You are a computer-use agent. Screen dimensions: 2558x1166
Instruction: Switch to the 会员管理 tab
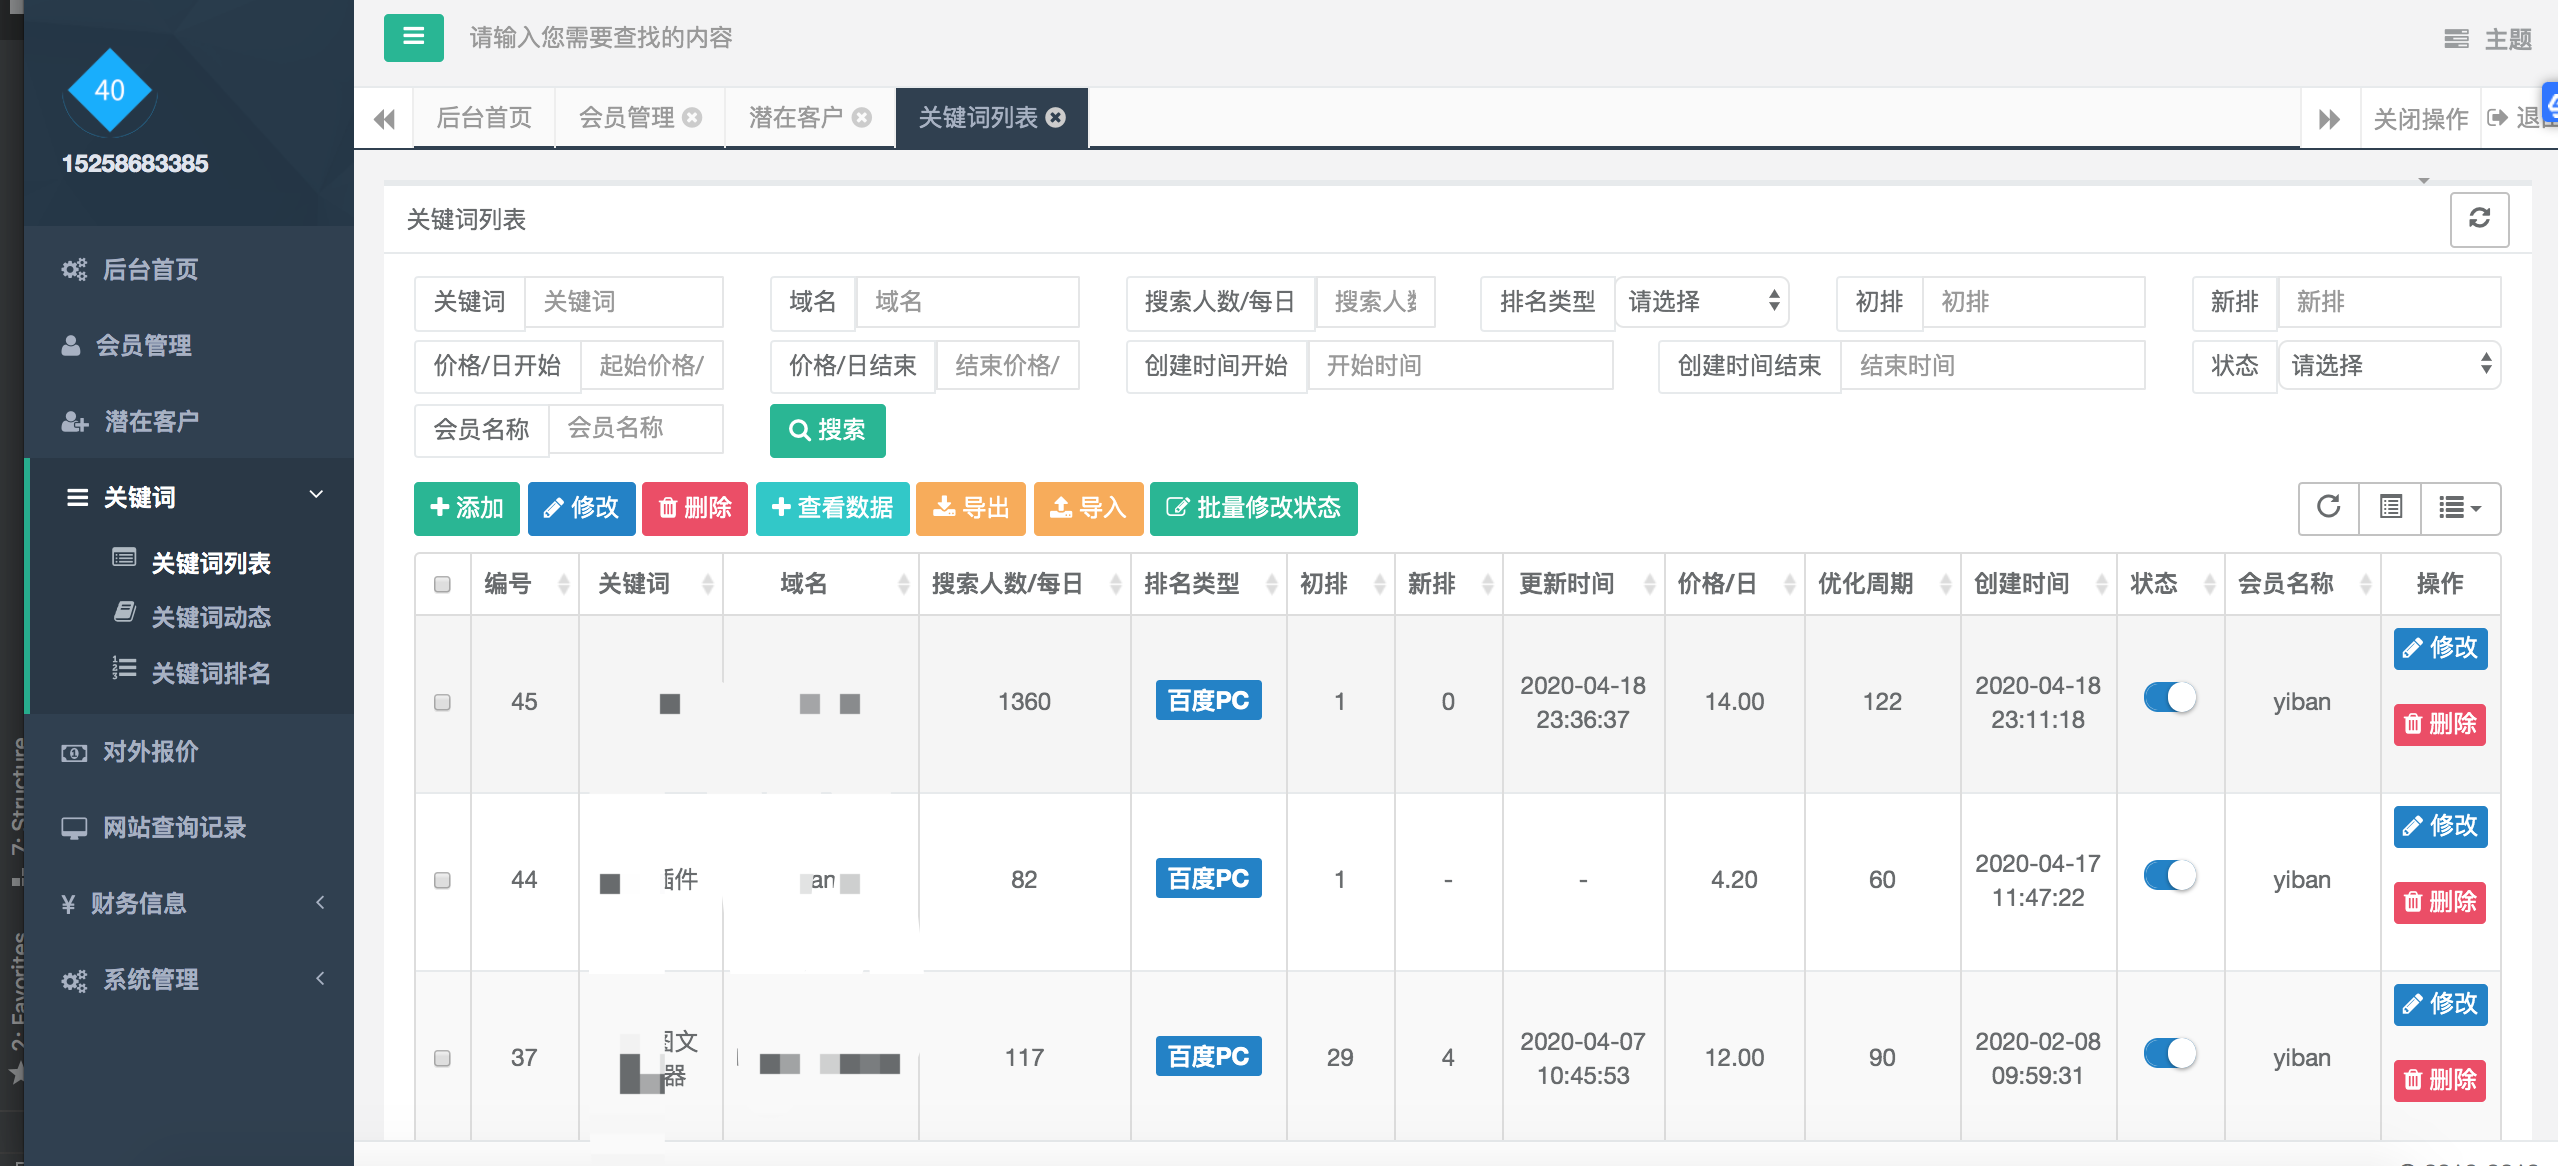point(627,118)
